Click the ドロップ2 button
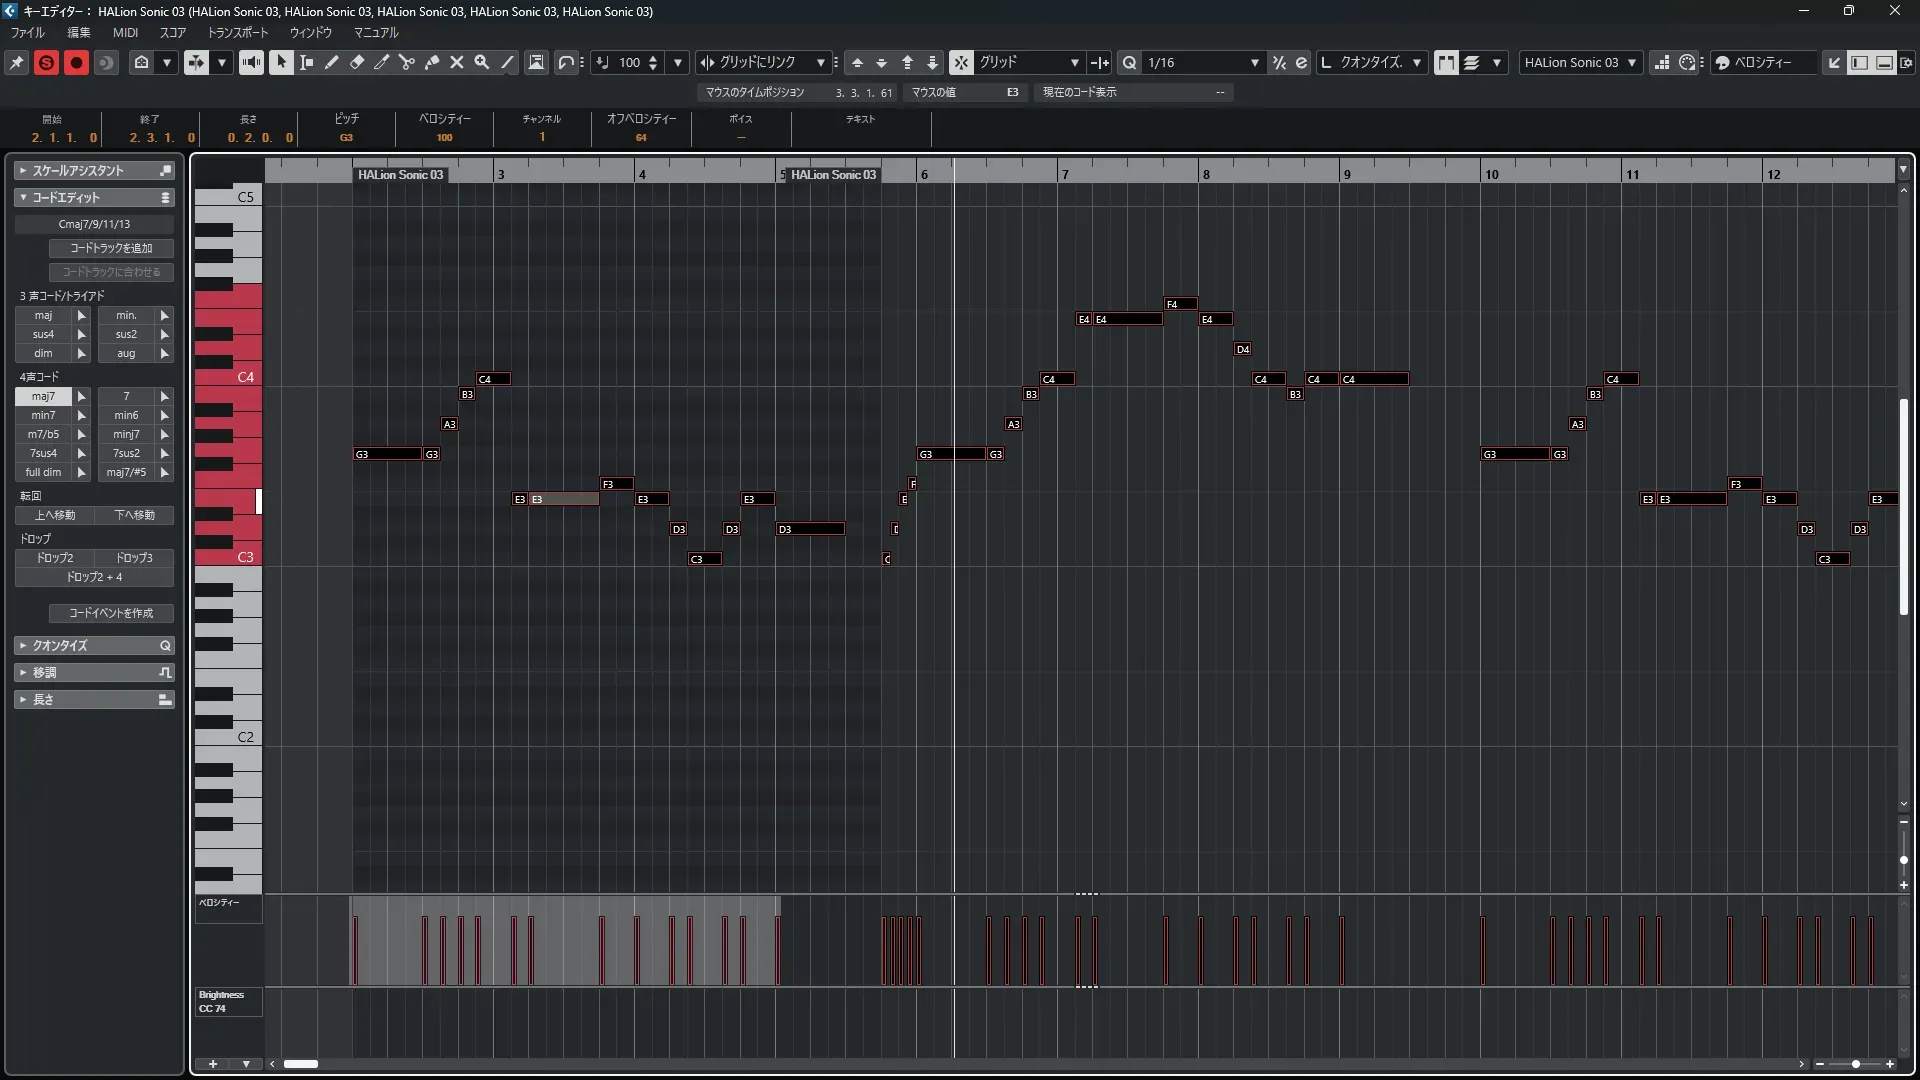 (55, 558)
